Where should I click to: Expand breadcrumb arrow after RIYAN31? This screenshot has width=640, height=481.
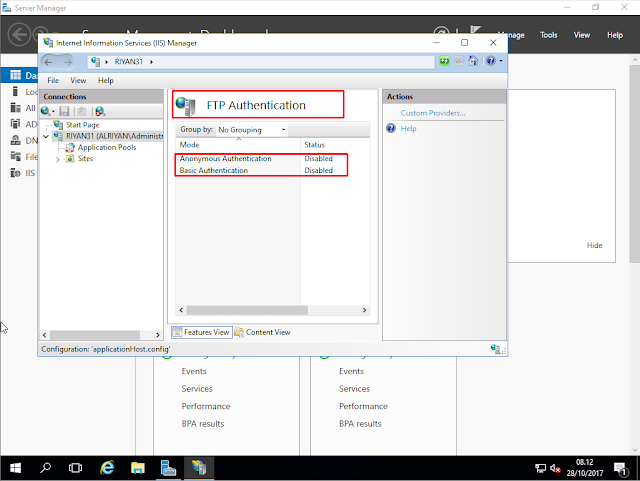point(151,62)
